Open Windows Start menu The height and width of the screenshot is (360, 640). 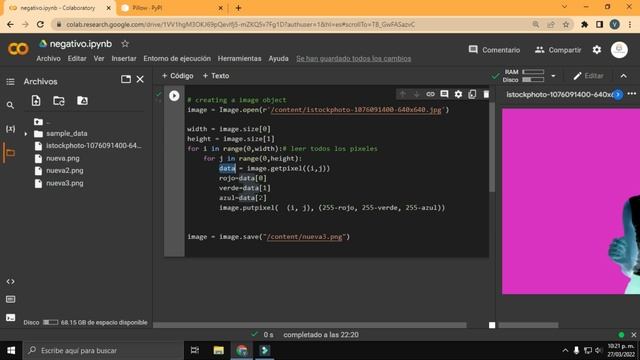(11, 351)
